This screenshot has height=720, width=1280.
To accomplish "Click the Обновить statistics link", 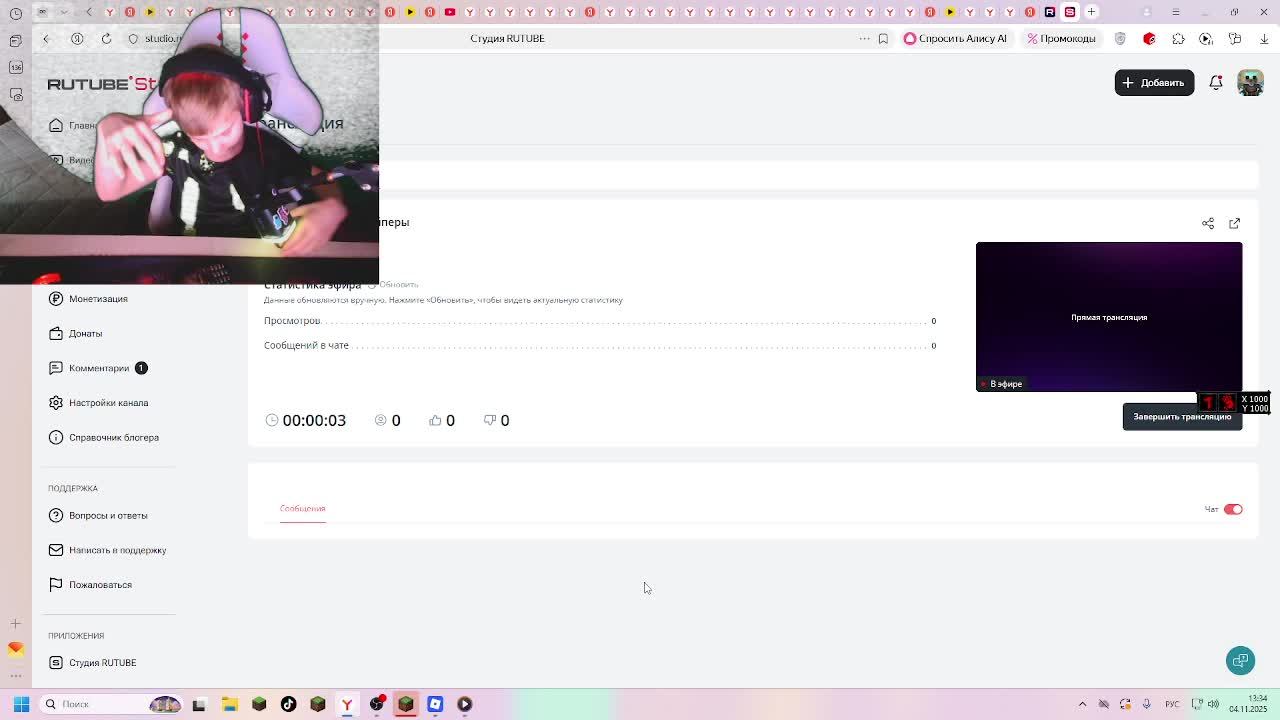I will click(x=393, y=285).
